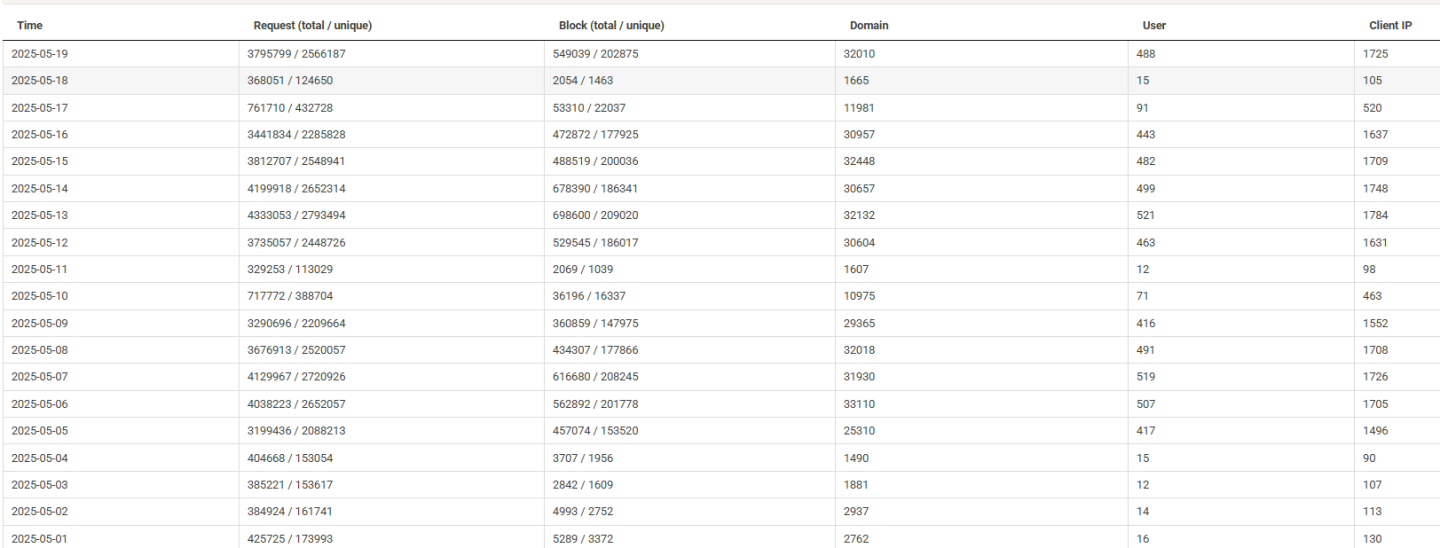1440x548 pixels.
Task: Select block value 36196 / 16337
Action: [590, 297]
